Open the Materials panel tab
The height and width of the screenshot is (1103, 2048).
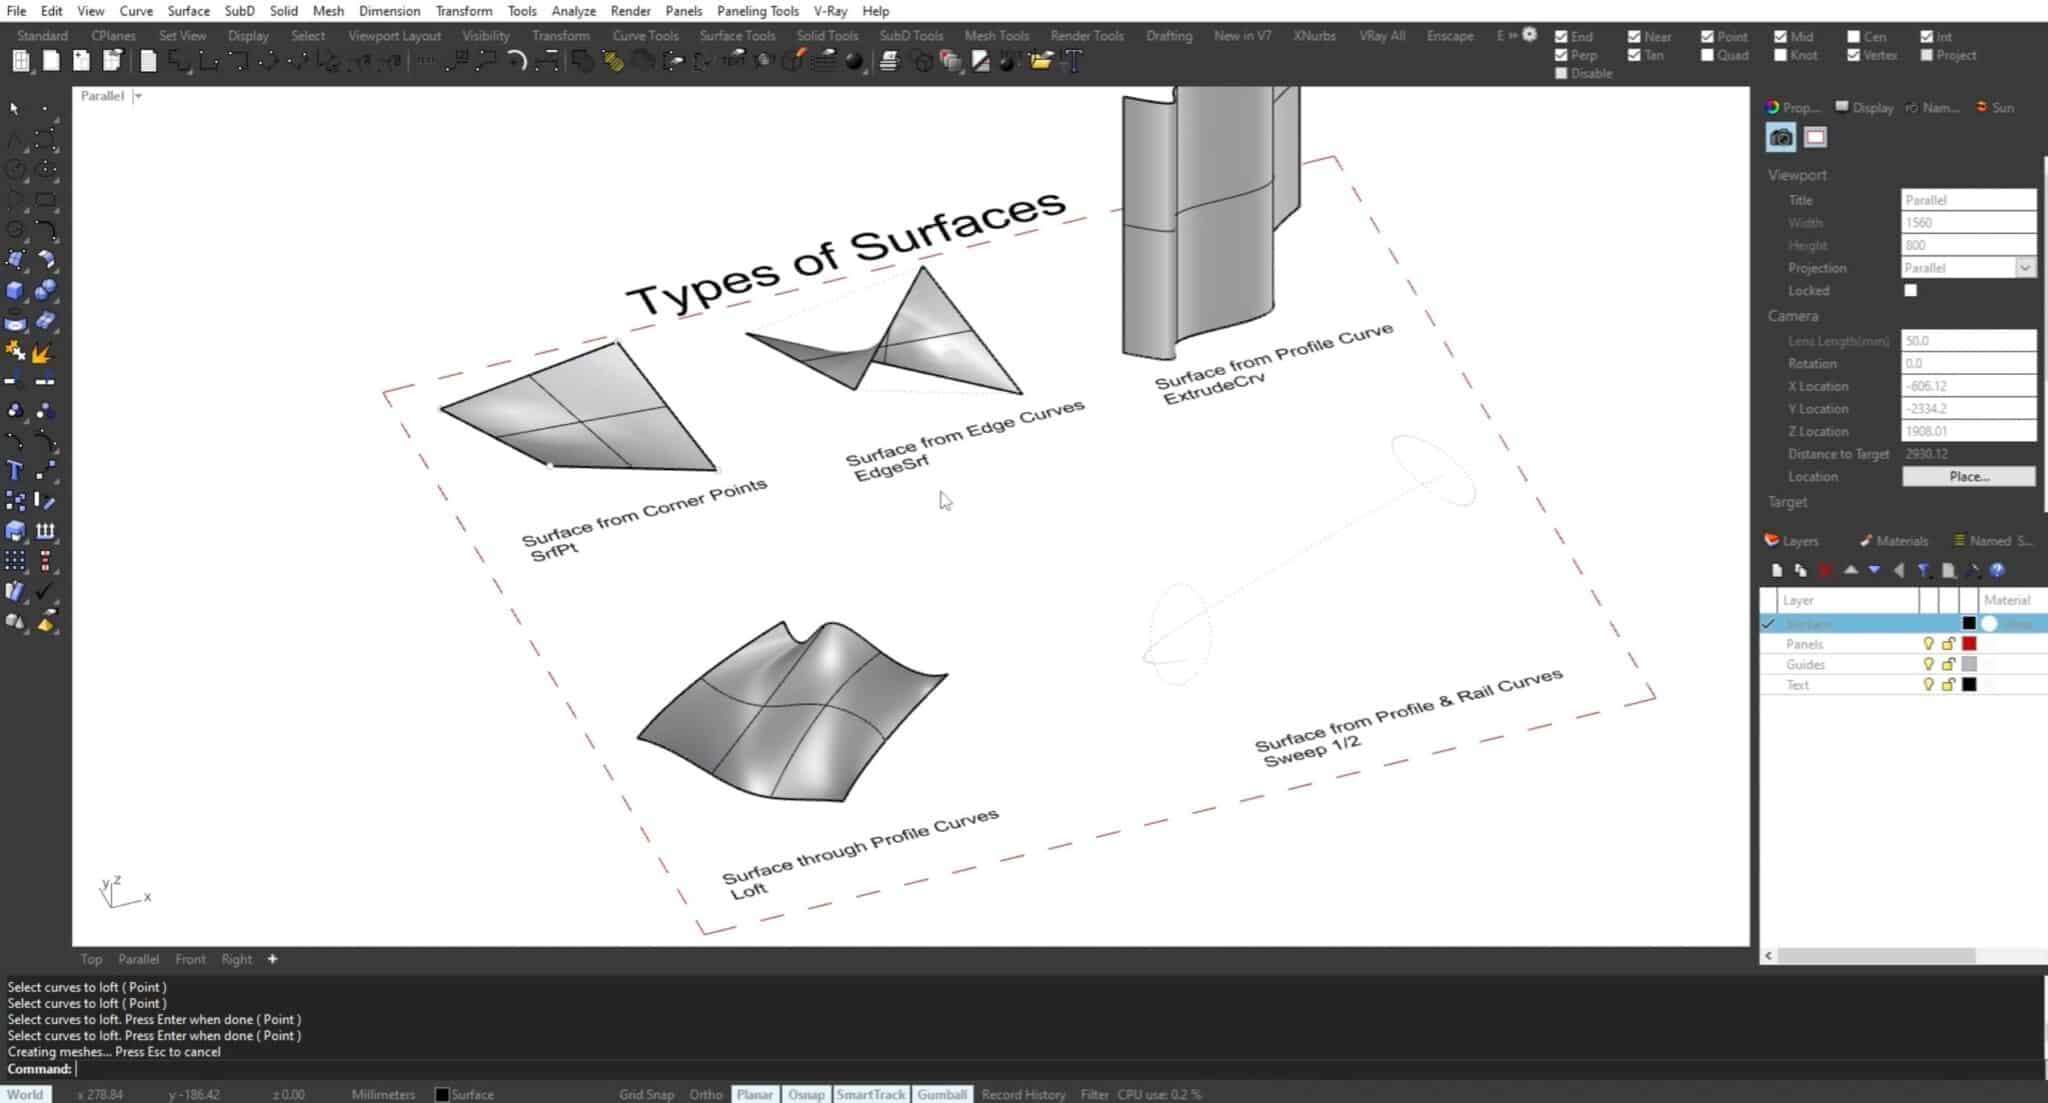[1893, 541]
